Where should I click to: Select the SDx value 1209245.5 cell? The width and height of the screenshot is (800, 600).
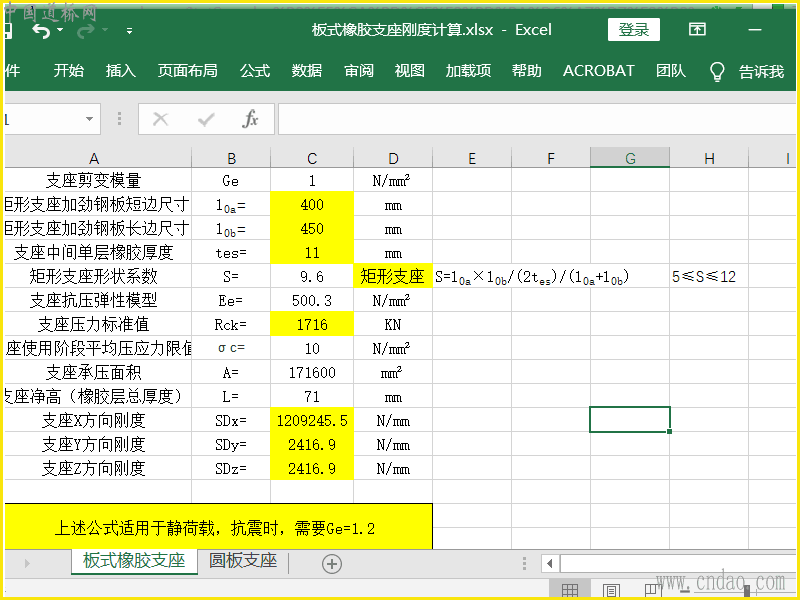[x=312, y=420]
